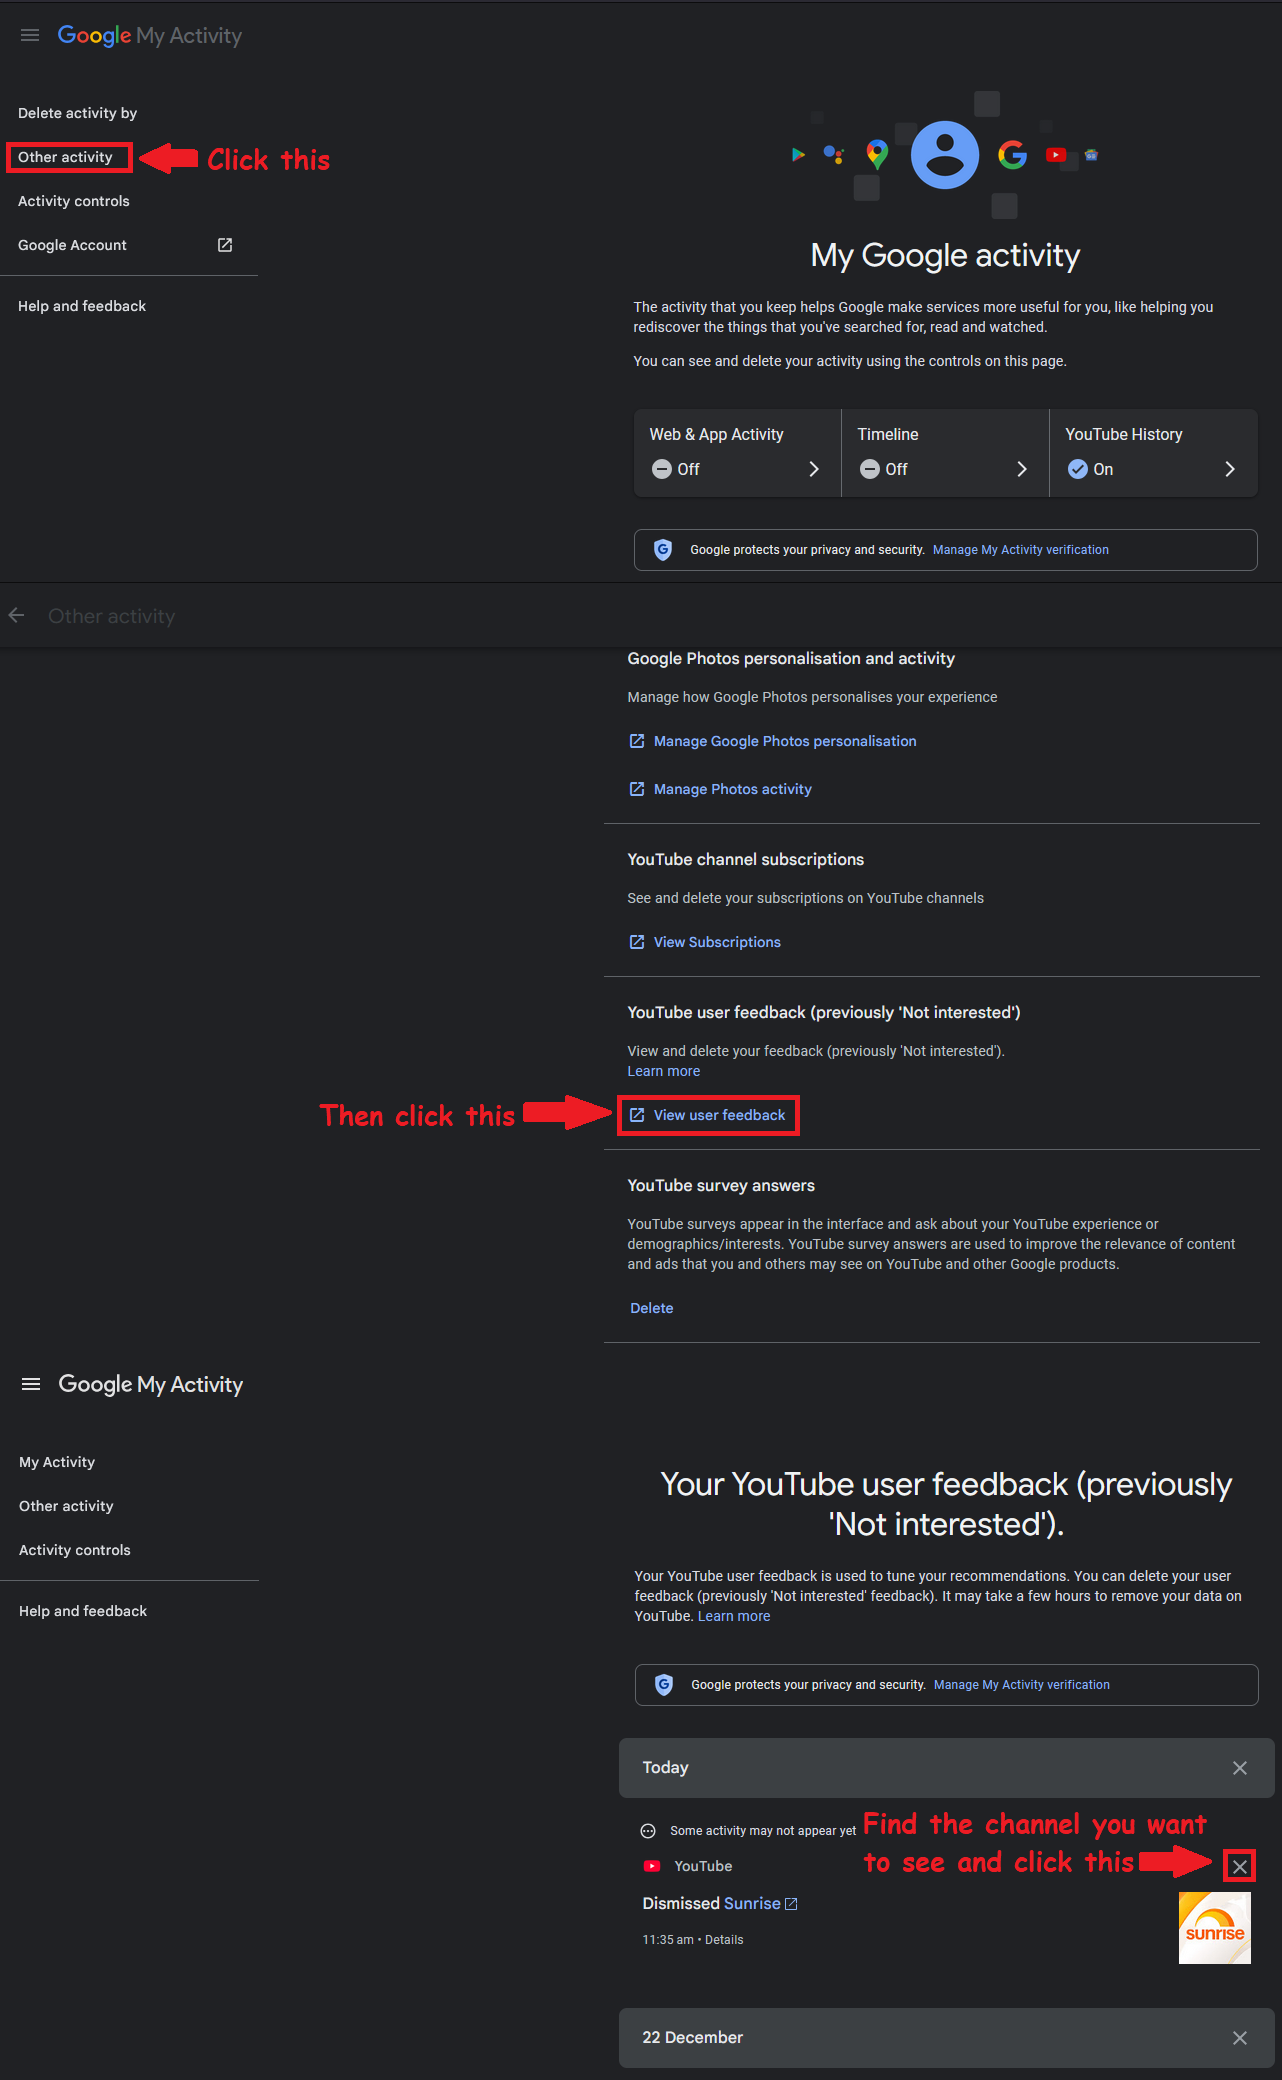Expand the Web & App Activity chevron
The image size is (1282, 2080).
point(814,469)
